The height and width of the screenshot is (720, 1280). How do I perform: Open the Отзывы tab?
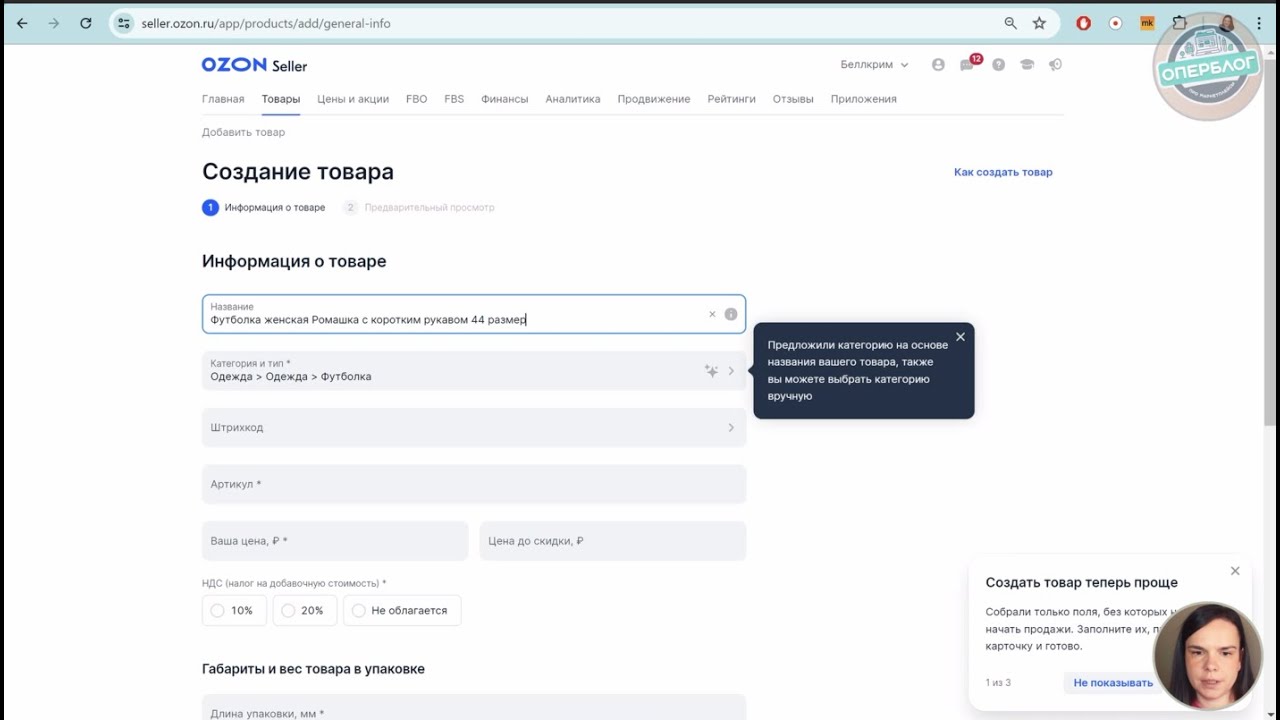click(x=793, y=99)
